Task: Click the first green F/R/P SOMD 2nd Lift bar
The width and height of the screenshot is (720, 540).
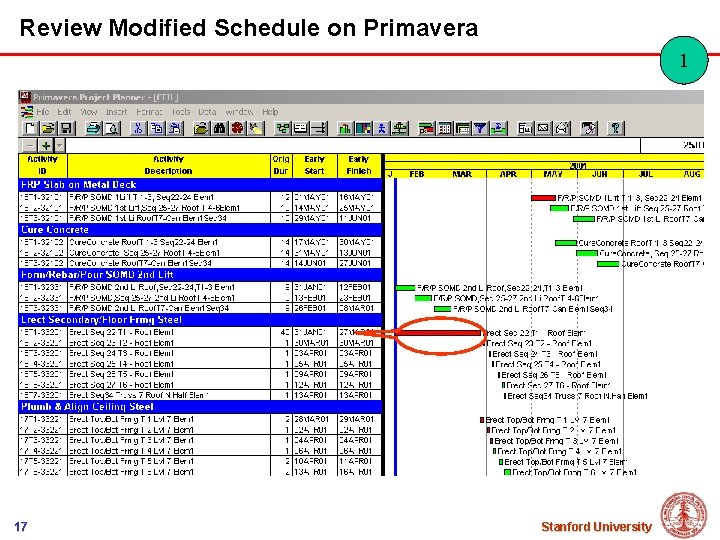Action: click(405, 288)
